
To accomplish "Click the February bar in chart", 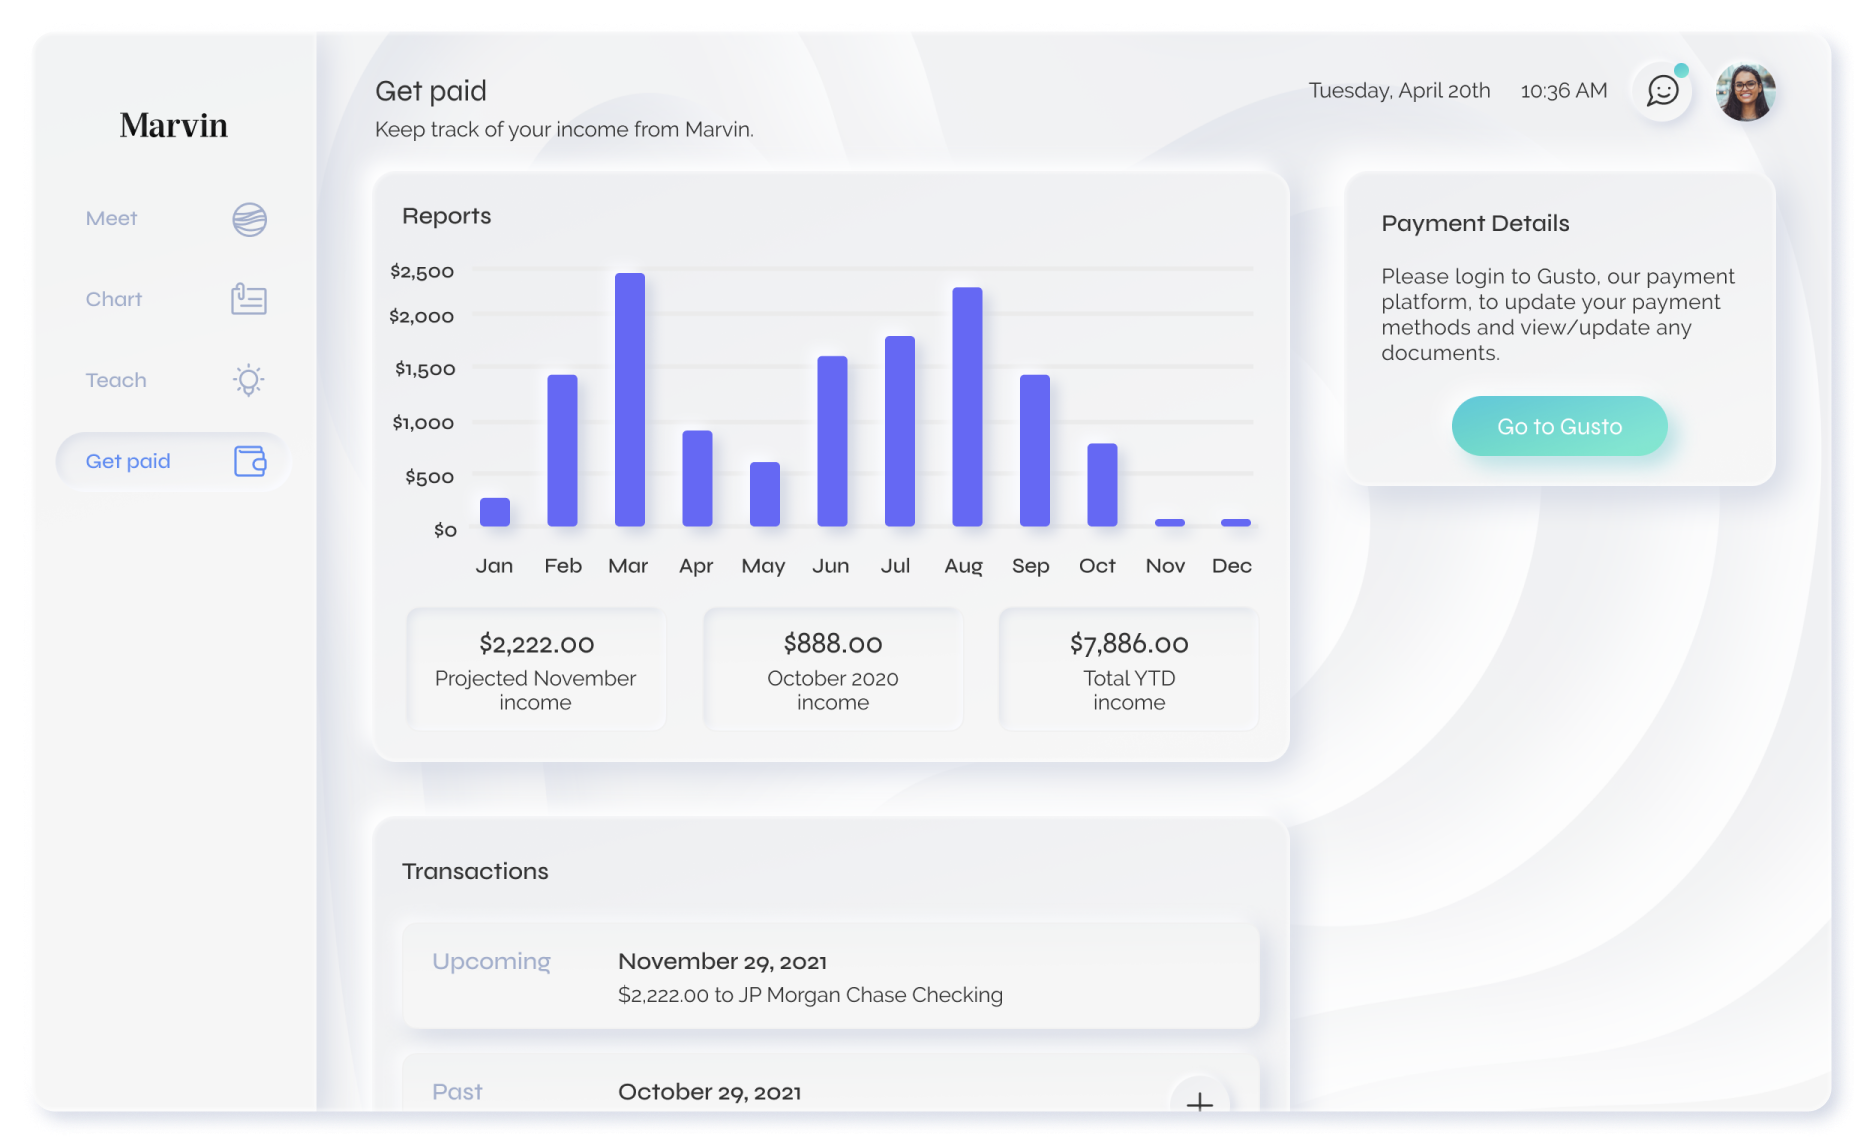I will (562, 450).
